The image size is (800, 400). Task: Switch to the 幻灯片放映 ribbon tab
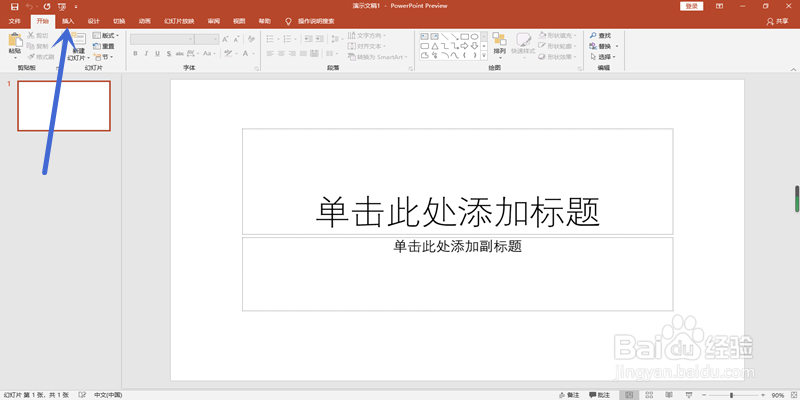point(179,21)
